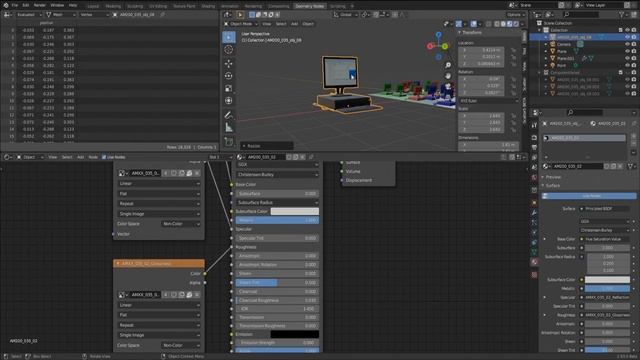Click the red X axis on navigation gizmo
This screenshot has height=360, width=640.
coord(430,46)
